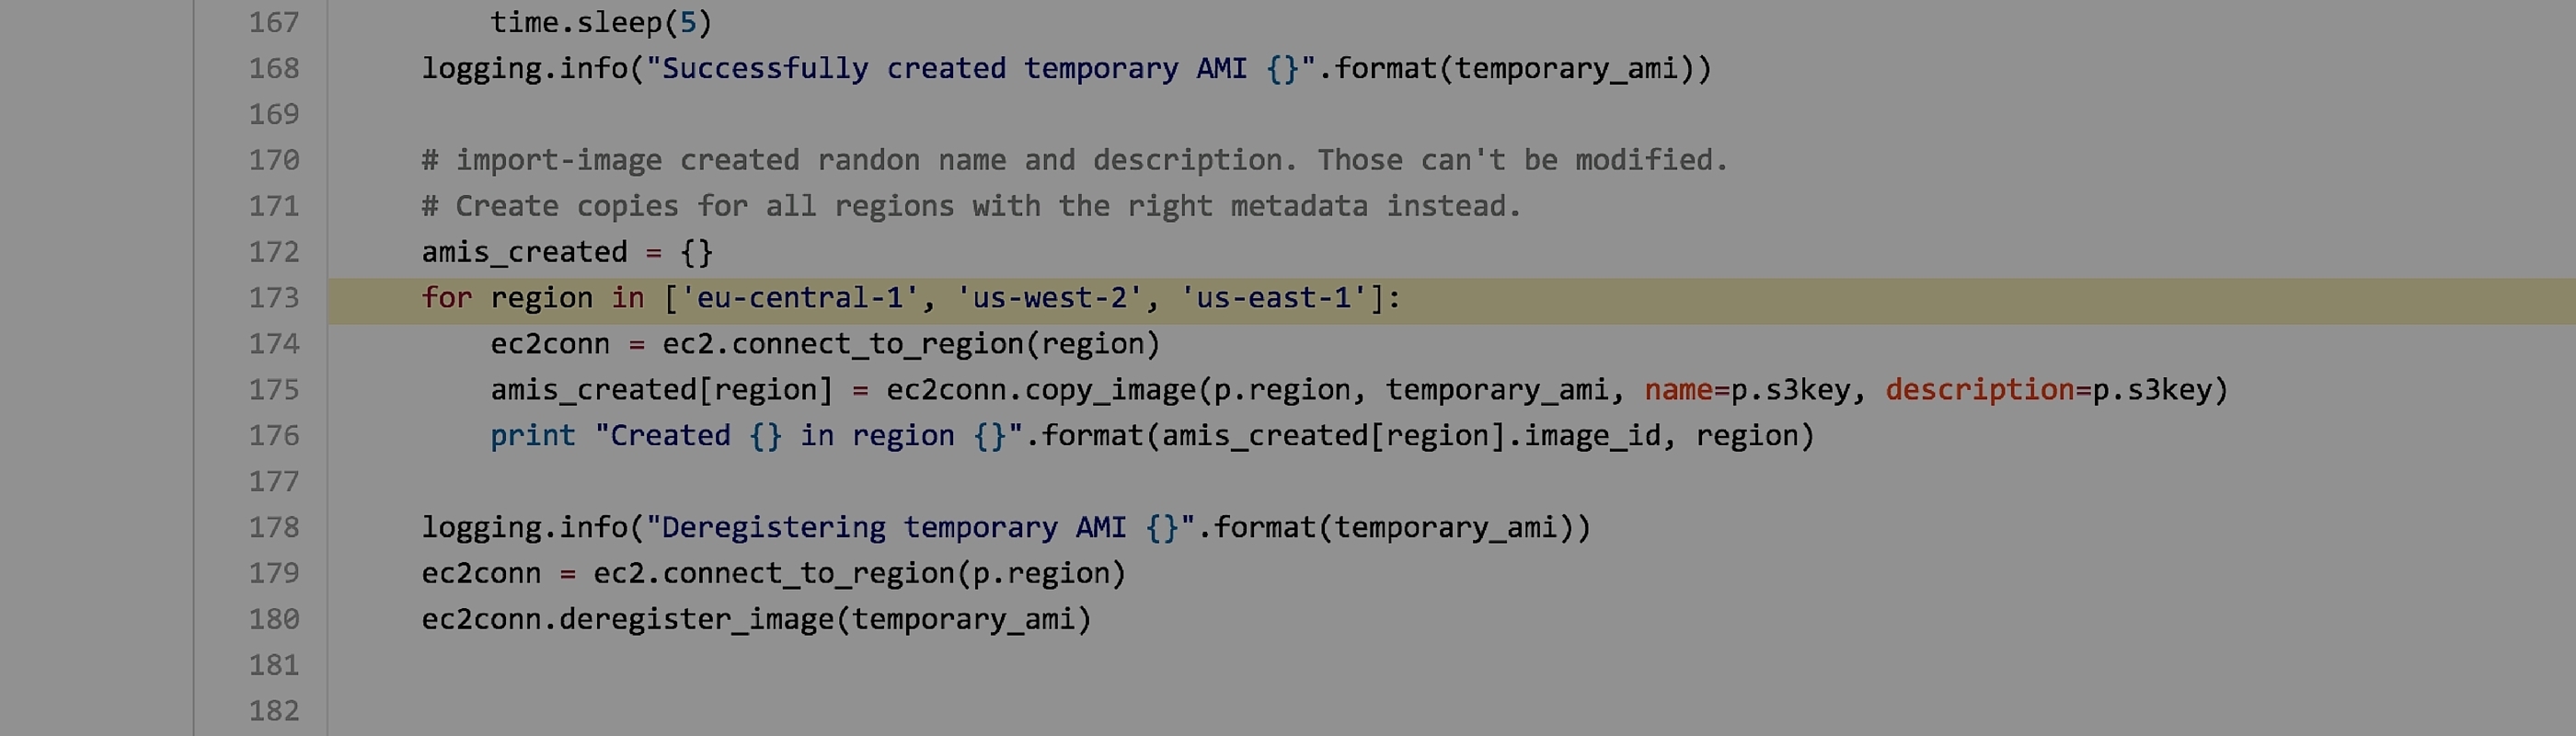Select line number 179 in the gutter
Image resolution: width=2576 pixels, height=736 pixels.
(x=274, y=574)
